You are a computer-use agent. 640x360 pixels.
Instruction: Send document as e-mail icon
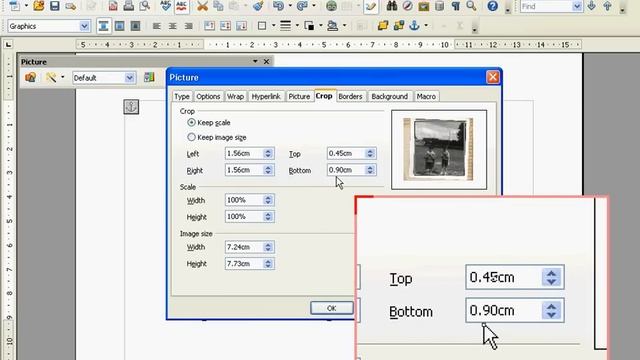[x=70, y=6]
